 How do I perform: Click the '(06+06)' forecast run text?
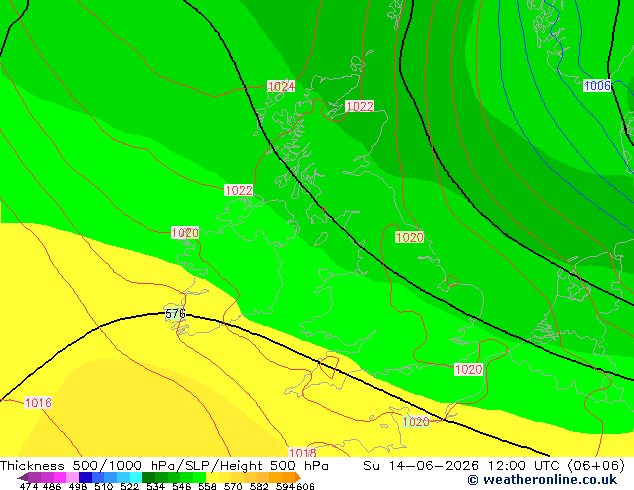(x=596, y=465)
